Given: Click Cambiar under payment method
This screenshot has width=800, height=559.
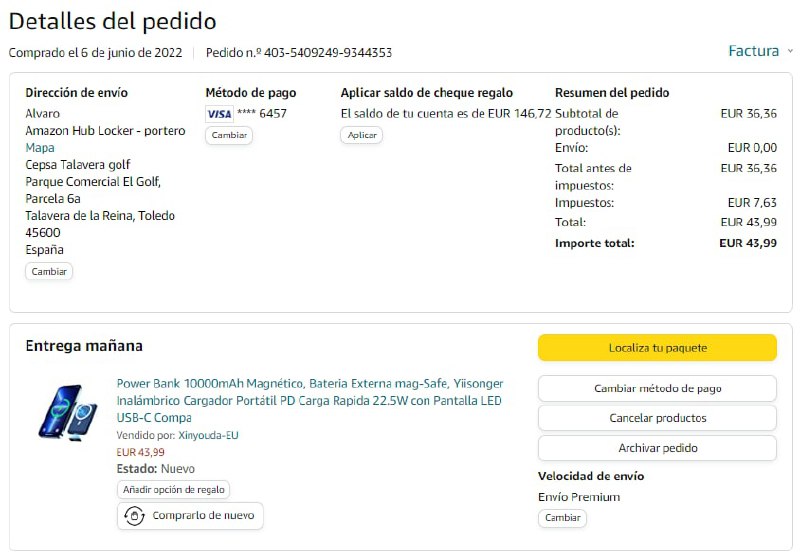Looking at the screenshot, I should point(229,135).
